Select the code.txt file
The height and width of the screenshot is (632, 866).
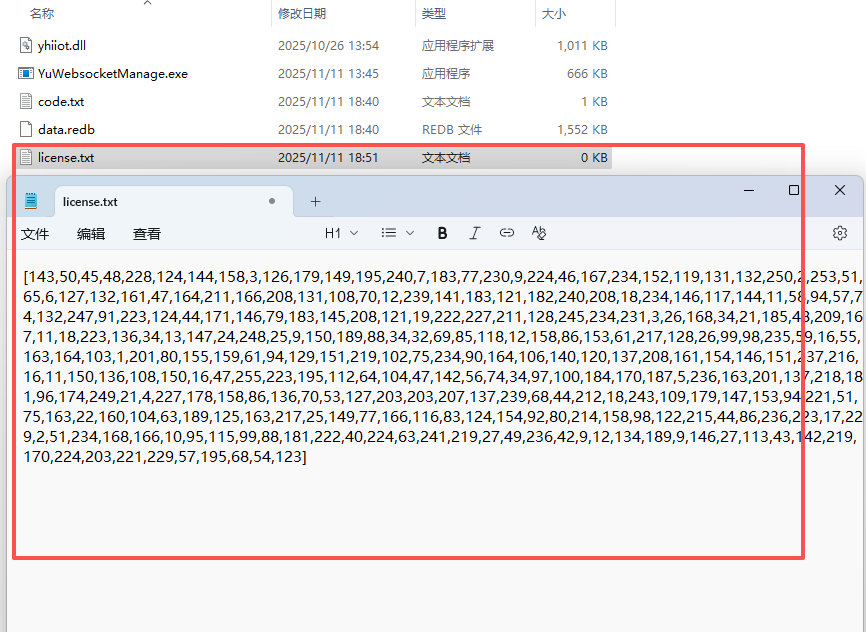click(61, 102)
